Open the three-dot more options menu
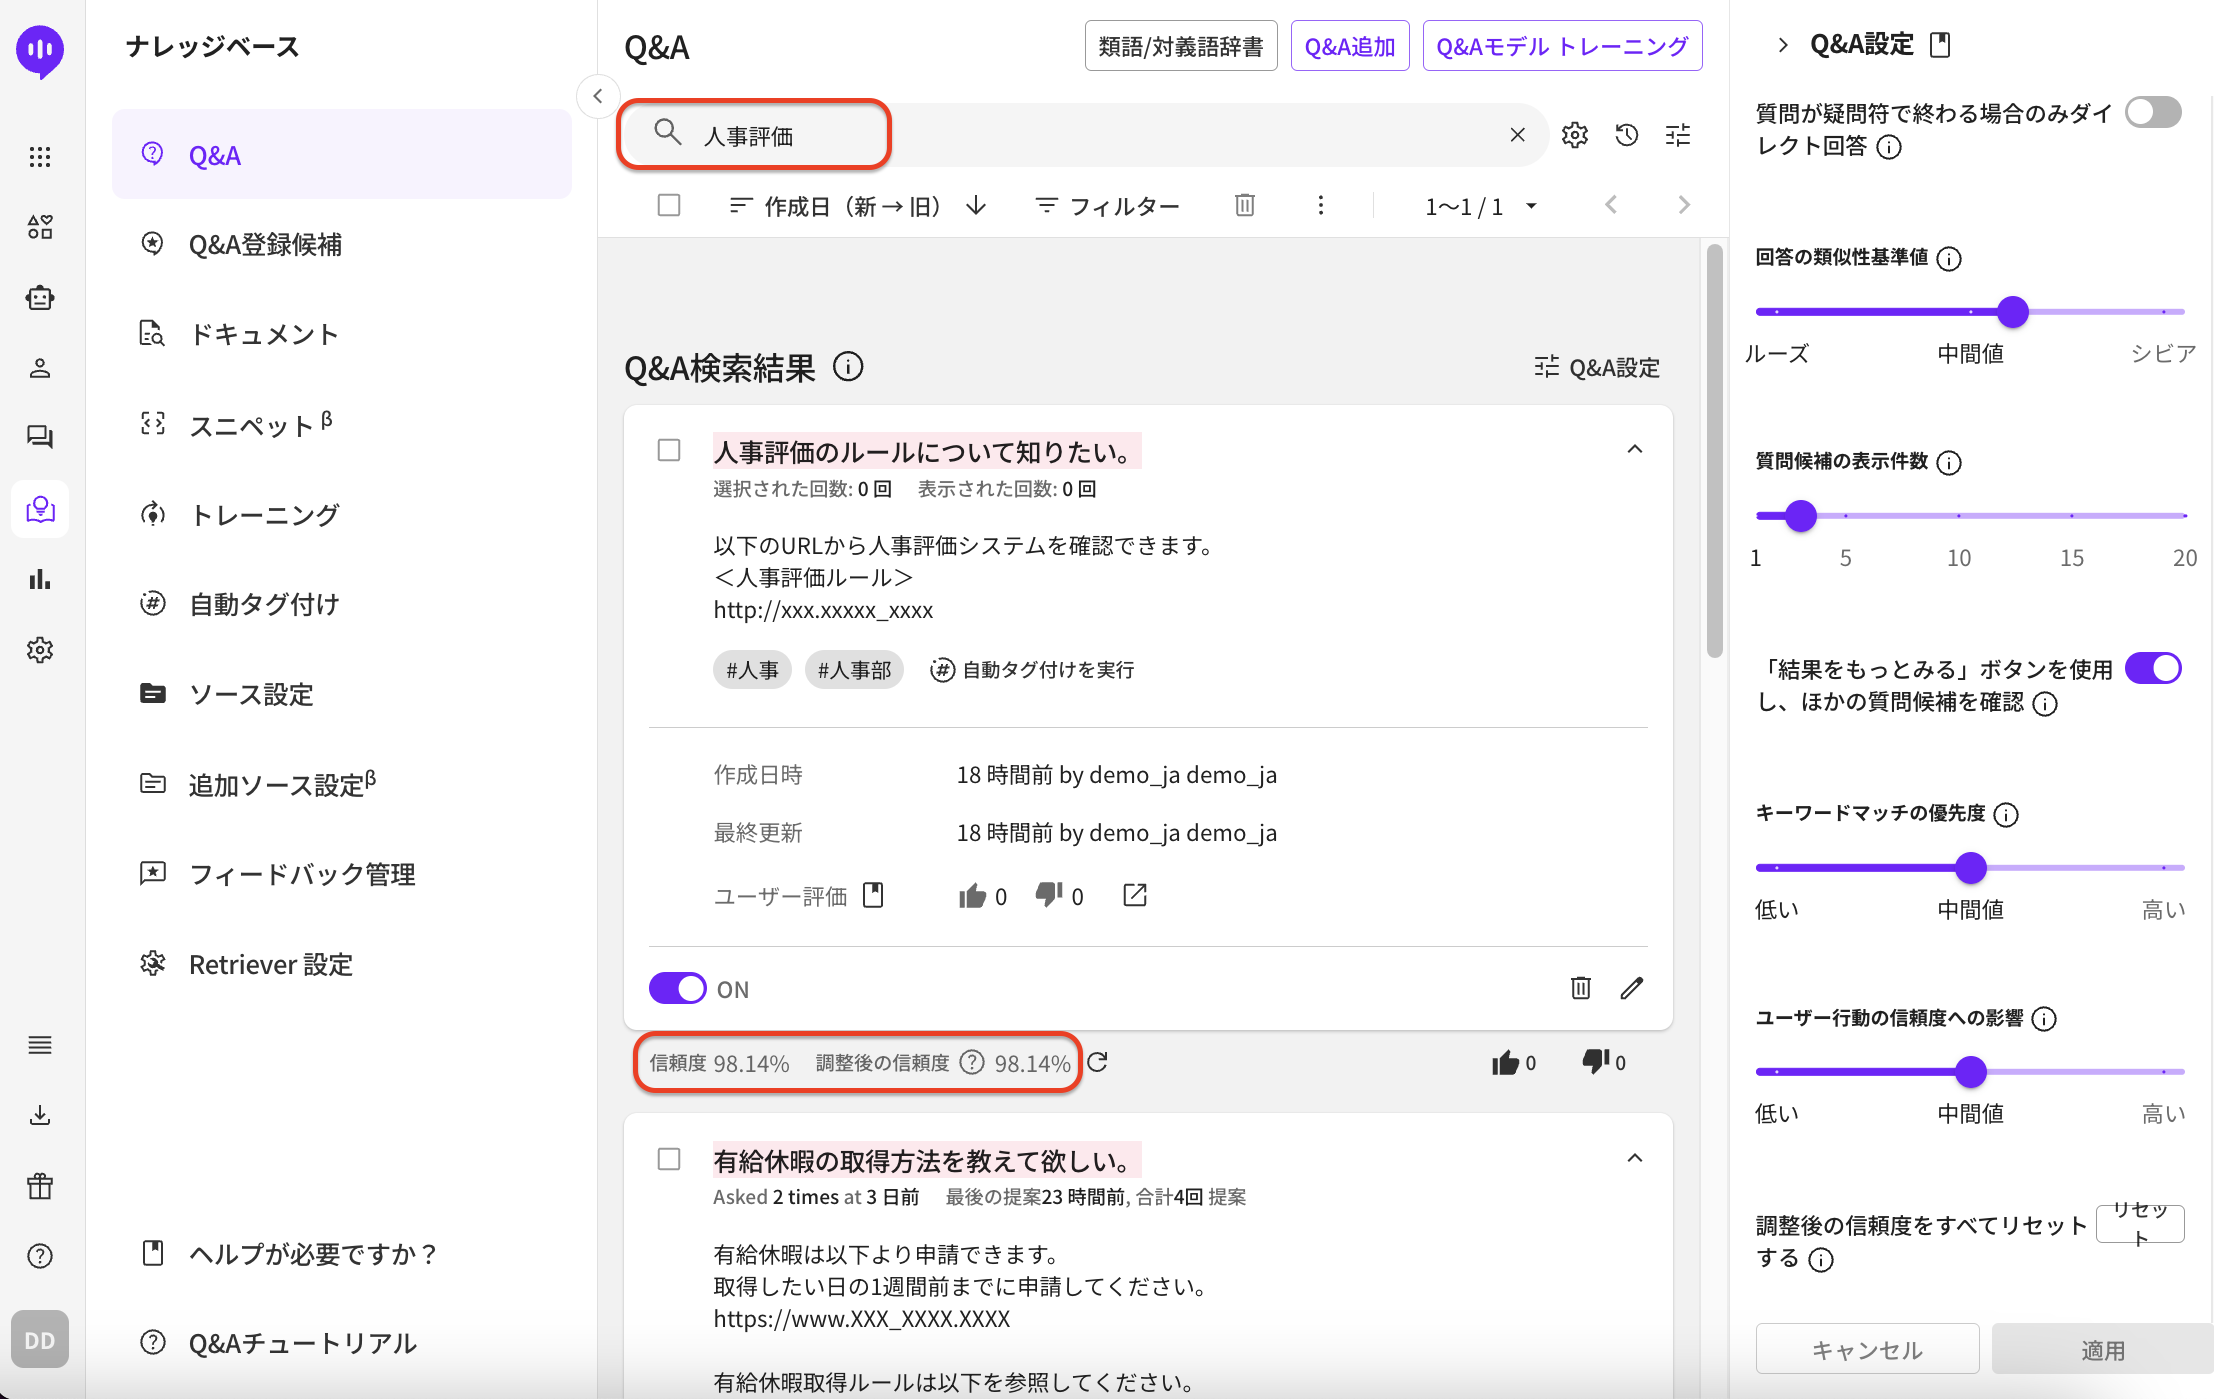Screen dimensions: 2214x1399 pyautogui.click(x=1320, y=205)
